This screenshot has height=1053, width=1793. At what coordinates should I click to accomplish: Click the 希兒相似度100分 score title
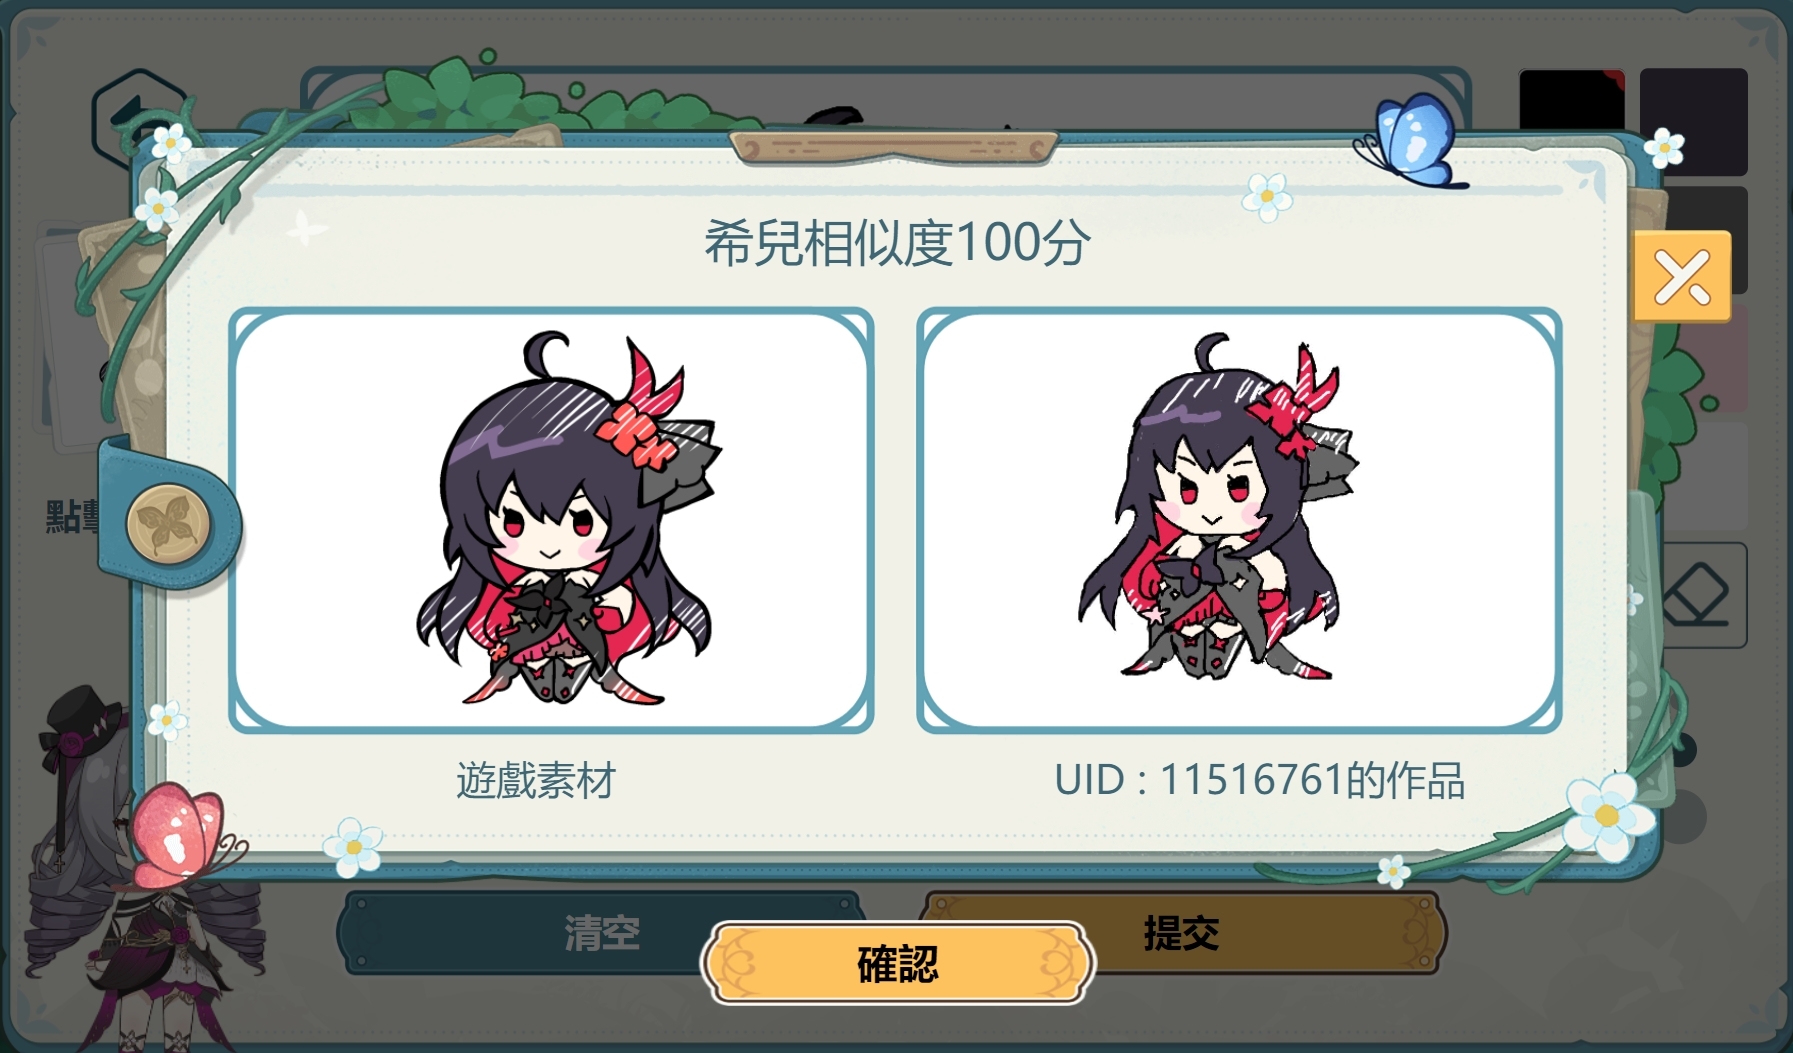pos(897,242)
